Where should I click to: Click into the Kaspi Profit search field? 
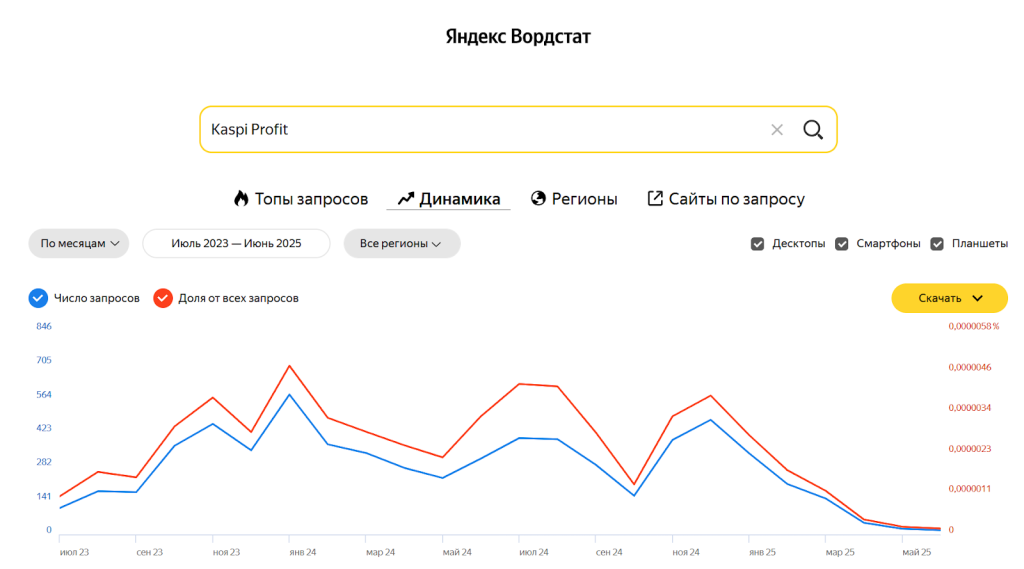480,130
